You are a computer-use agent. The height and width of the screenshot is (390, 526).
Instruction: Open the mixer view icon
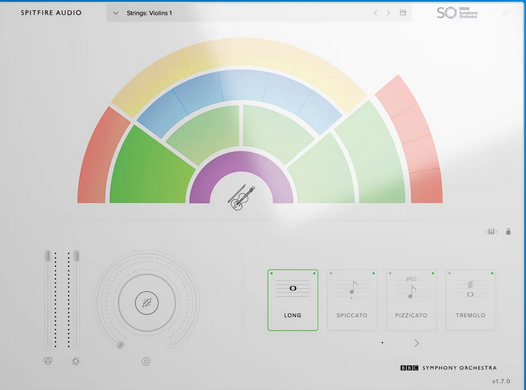pos(491,232)
